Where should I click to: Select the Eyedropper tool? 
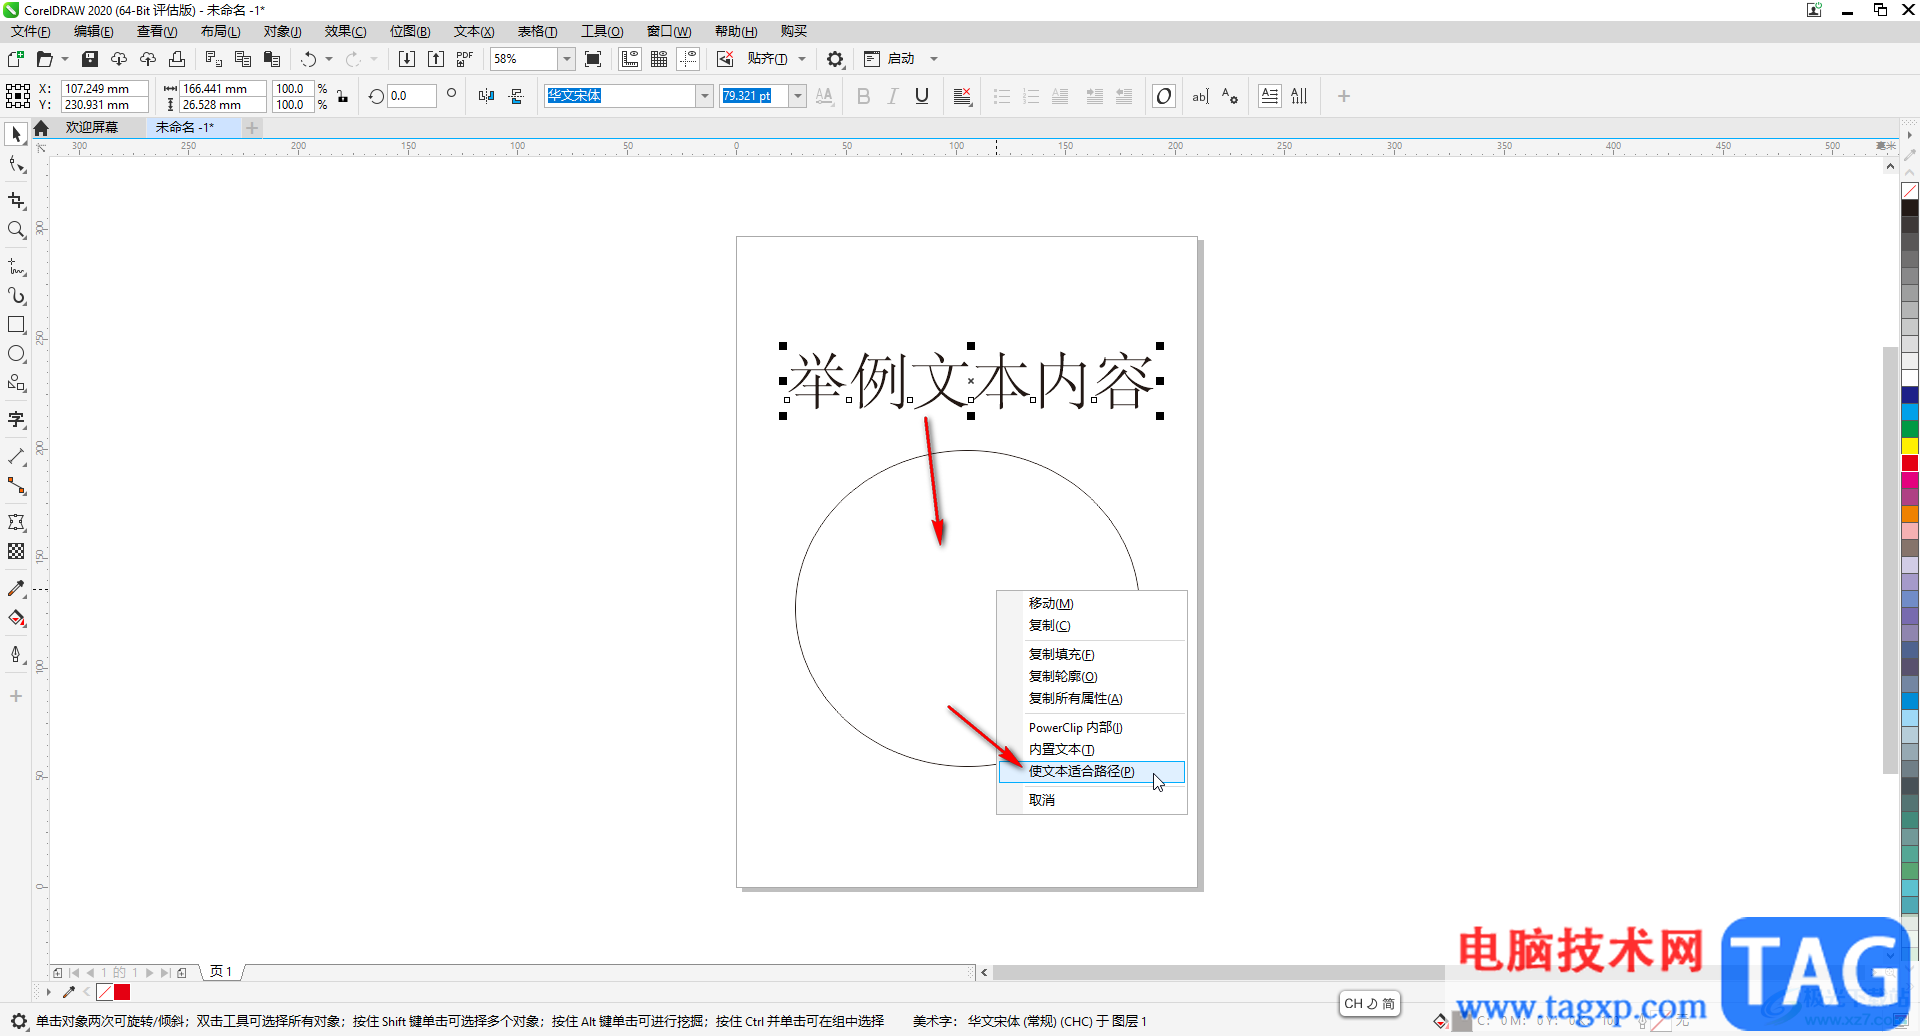pos(16,589)
